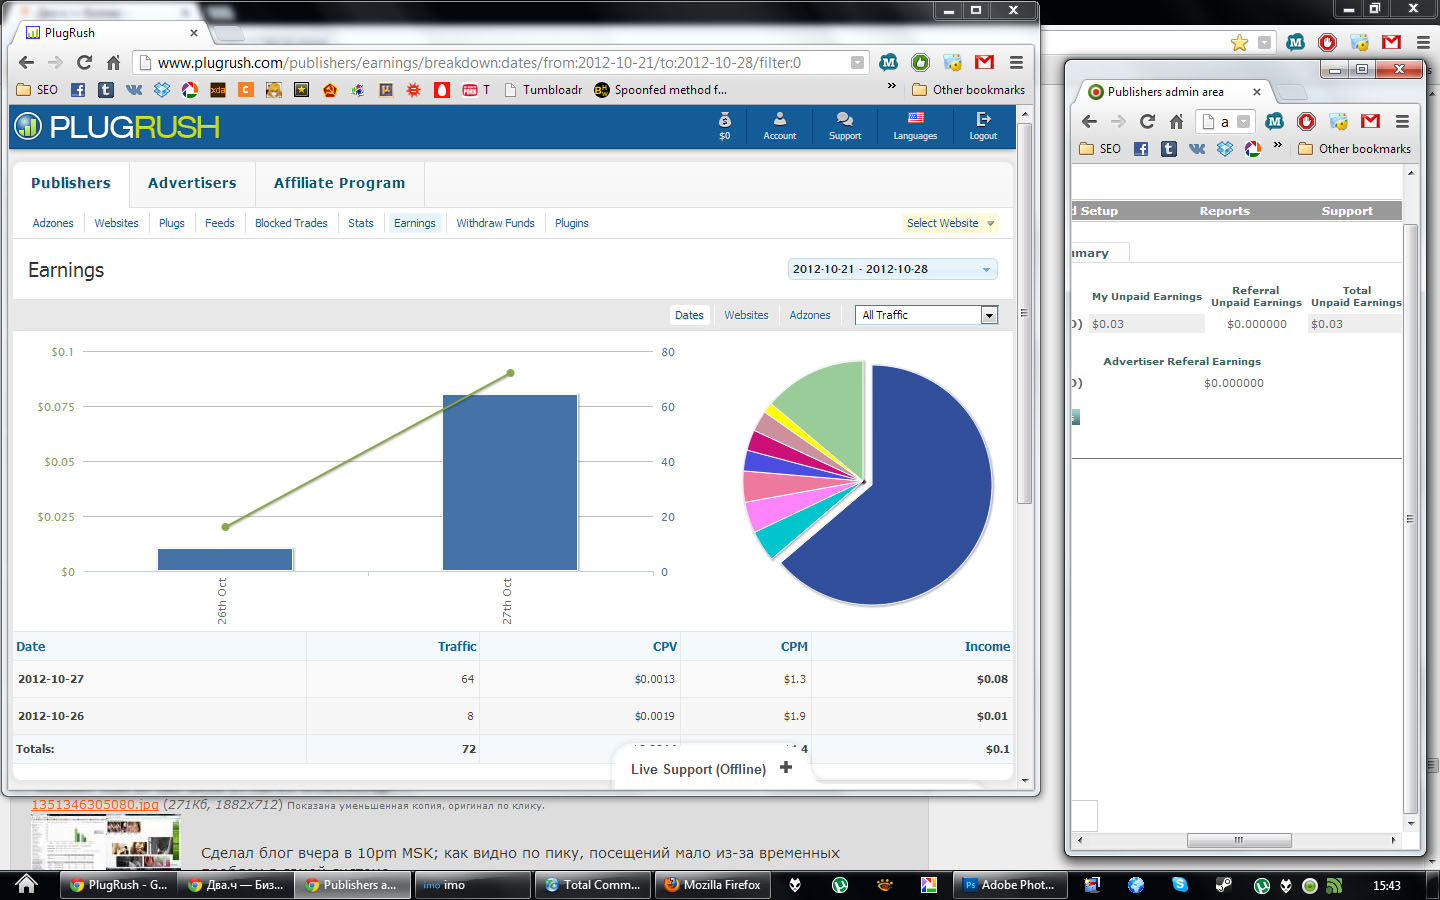Viewport: 1440px width, 900px height.
Task: Expand Other bookmarks folder in PlugRush window
Action: click(968, 90)
